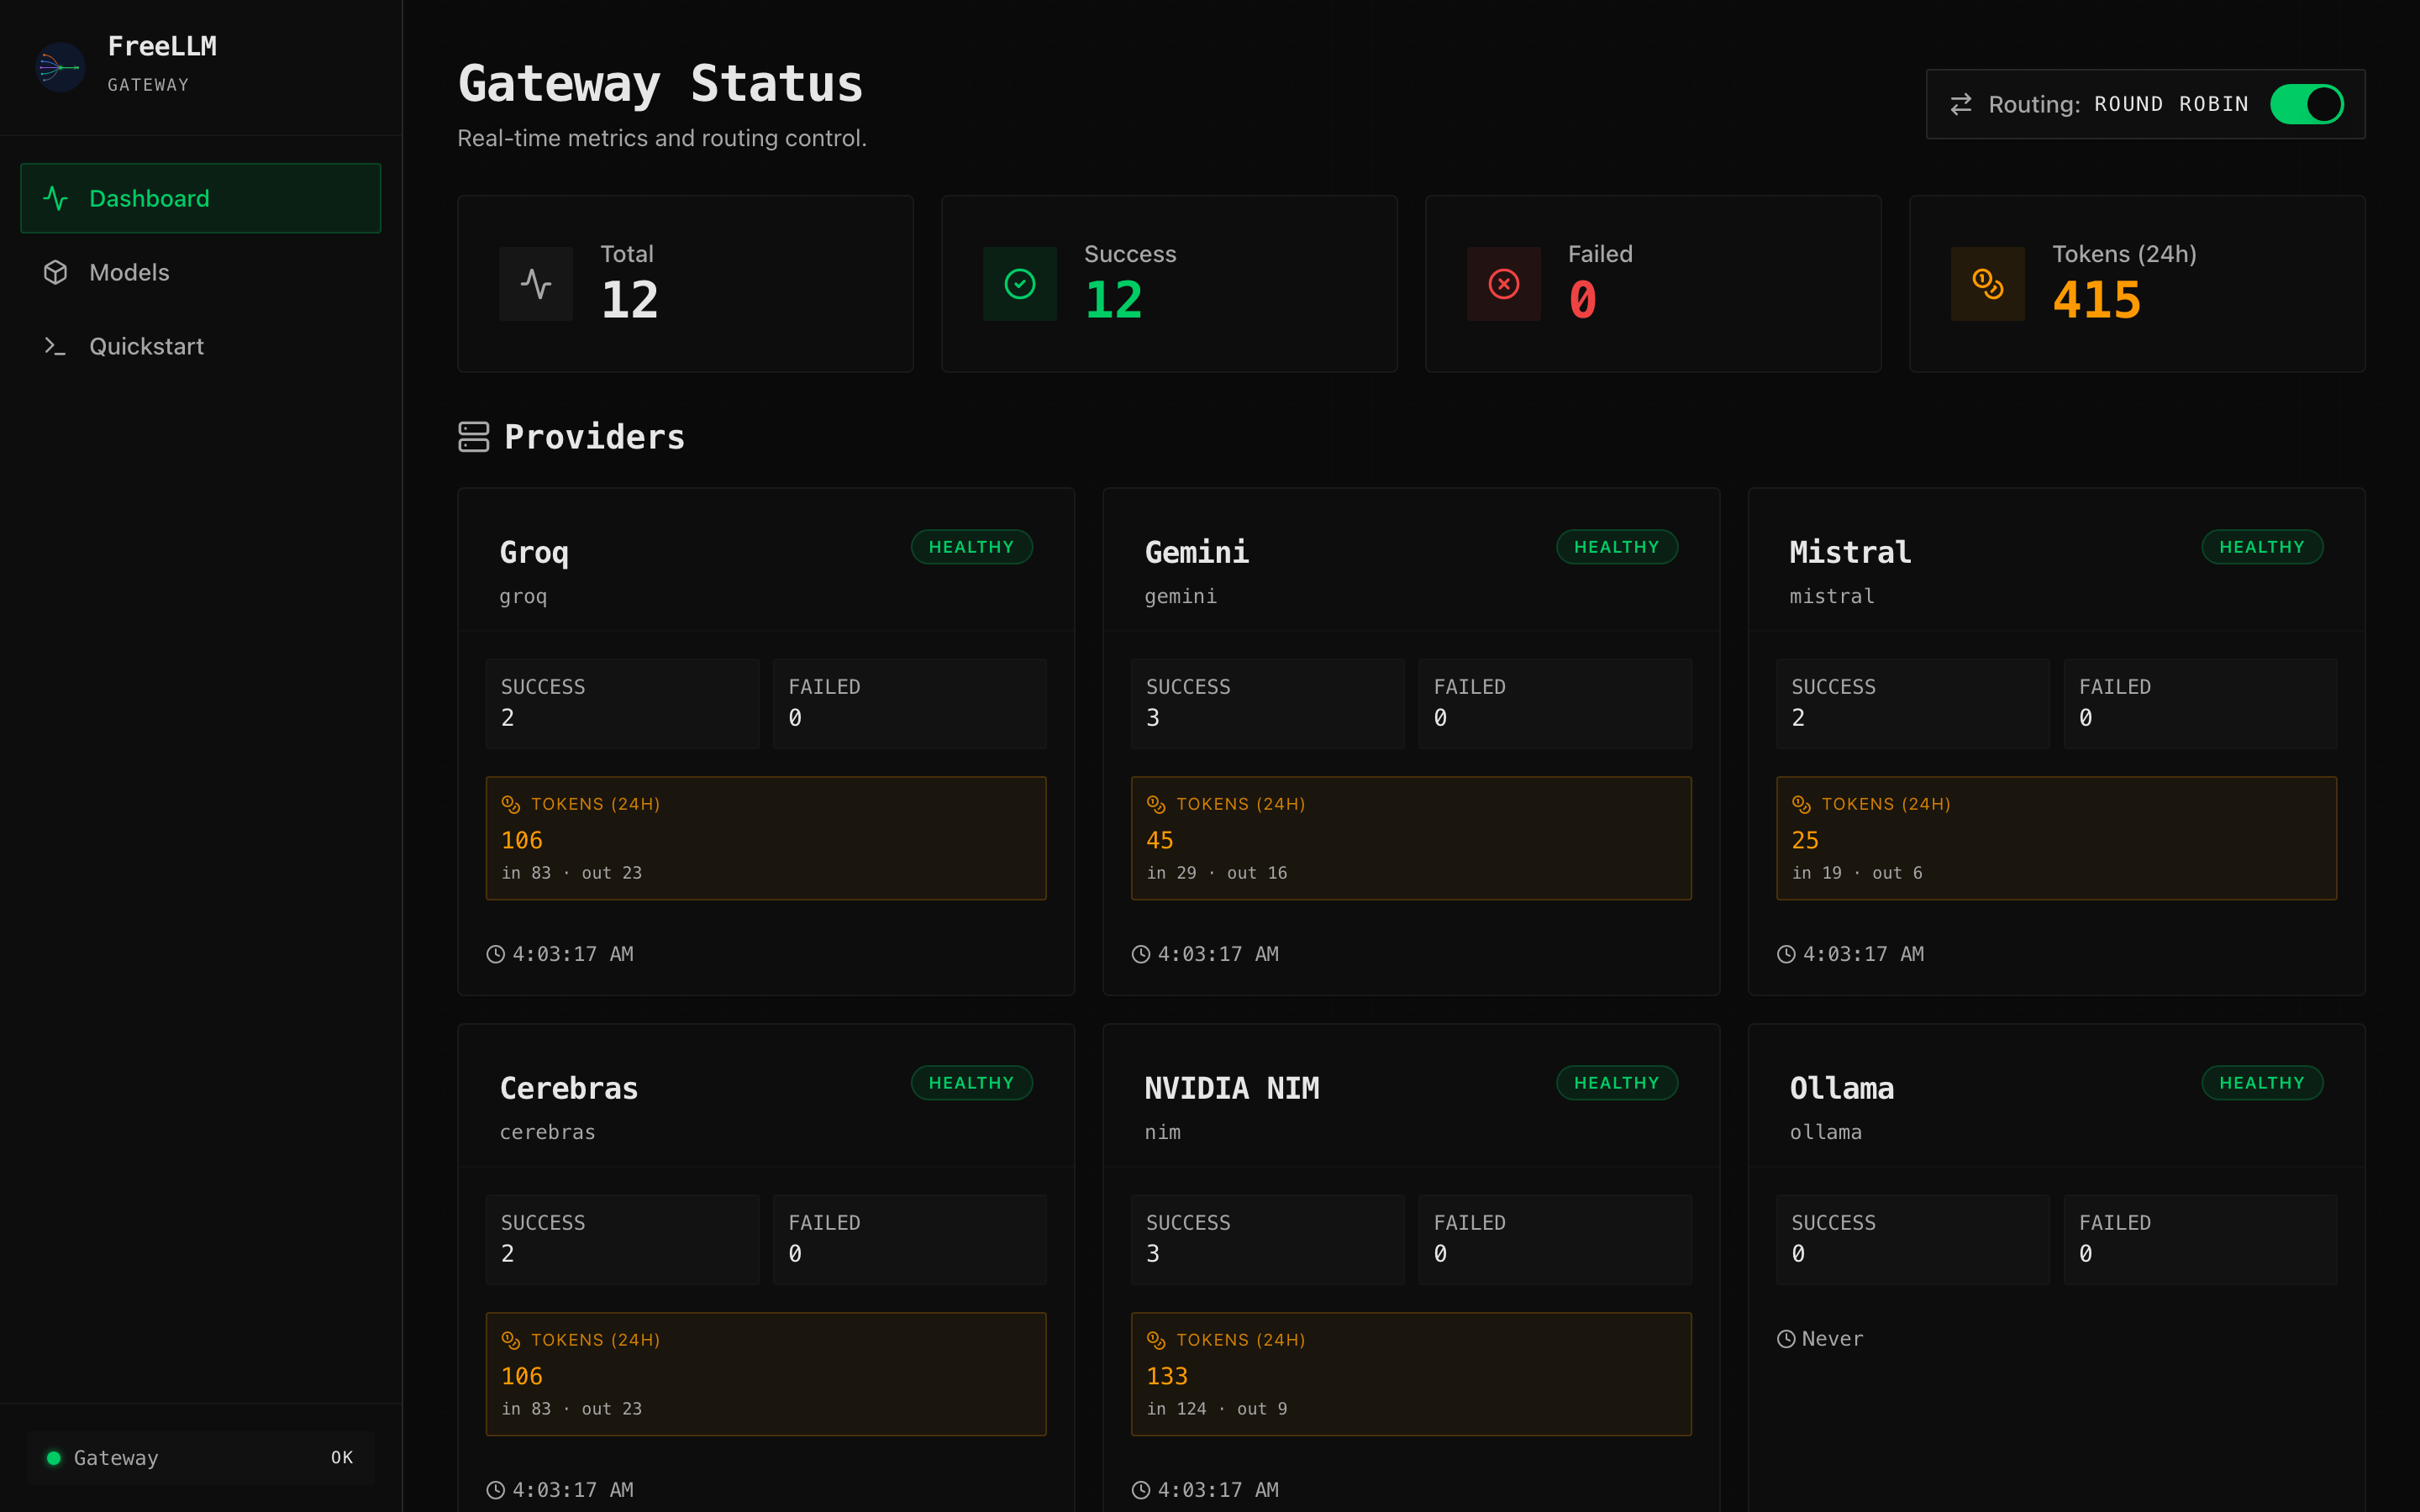Click the red X-circle icon on Failed card
This screenshot has height=1512, width=2420.
click(1503, 283)
